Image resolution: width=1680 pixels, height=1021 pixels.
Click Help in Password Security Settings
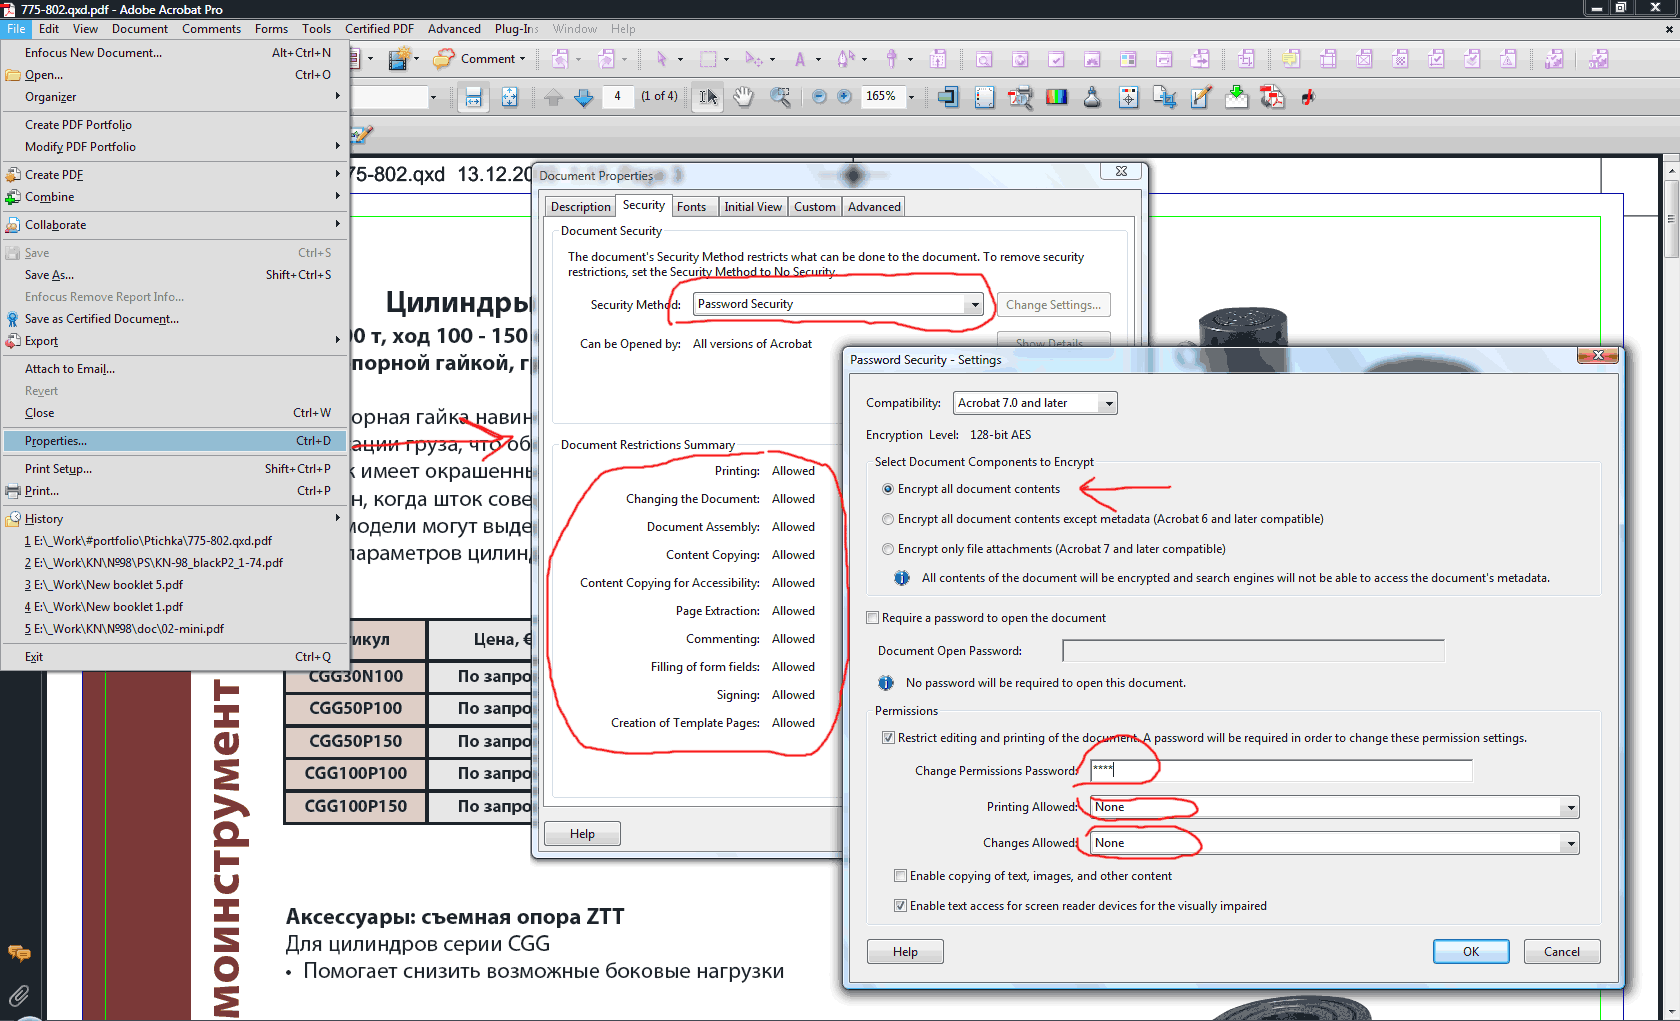pos(905,952)
